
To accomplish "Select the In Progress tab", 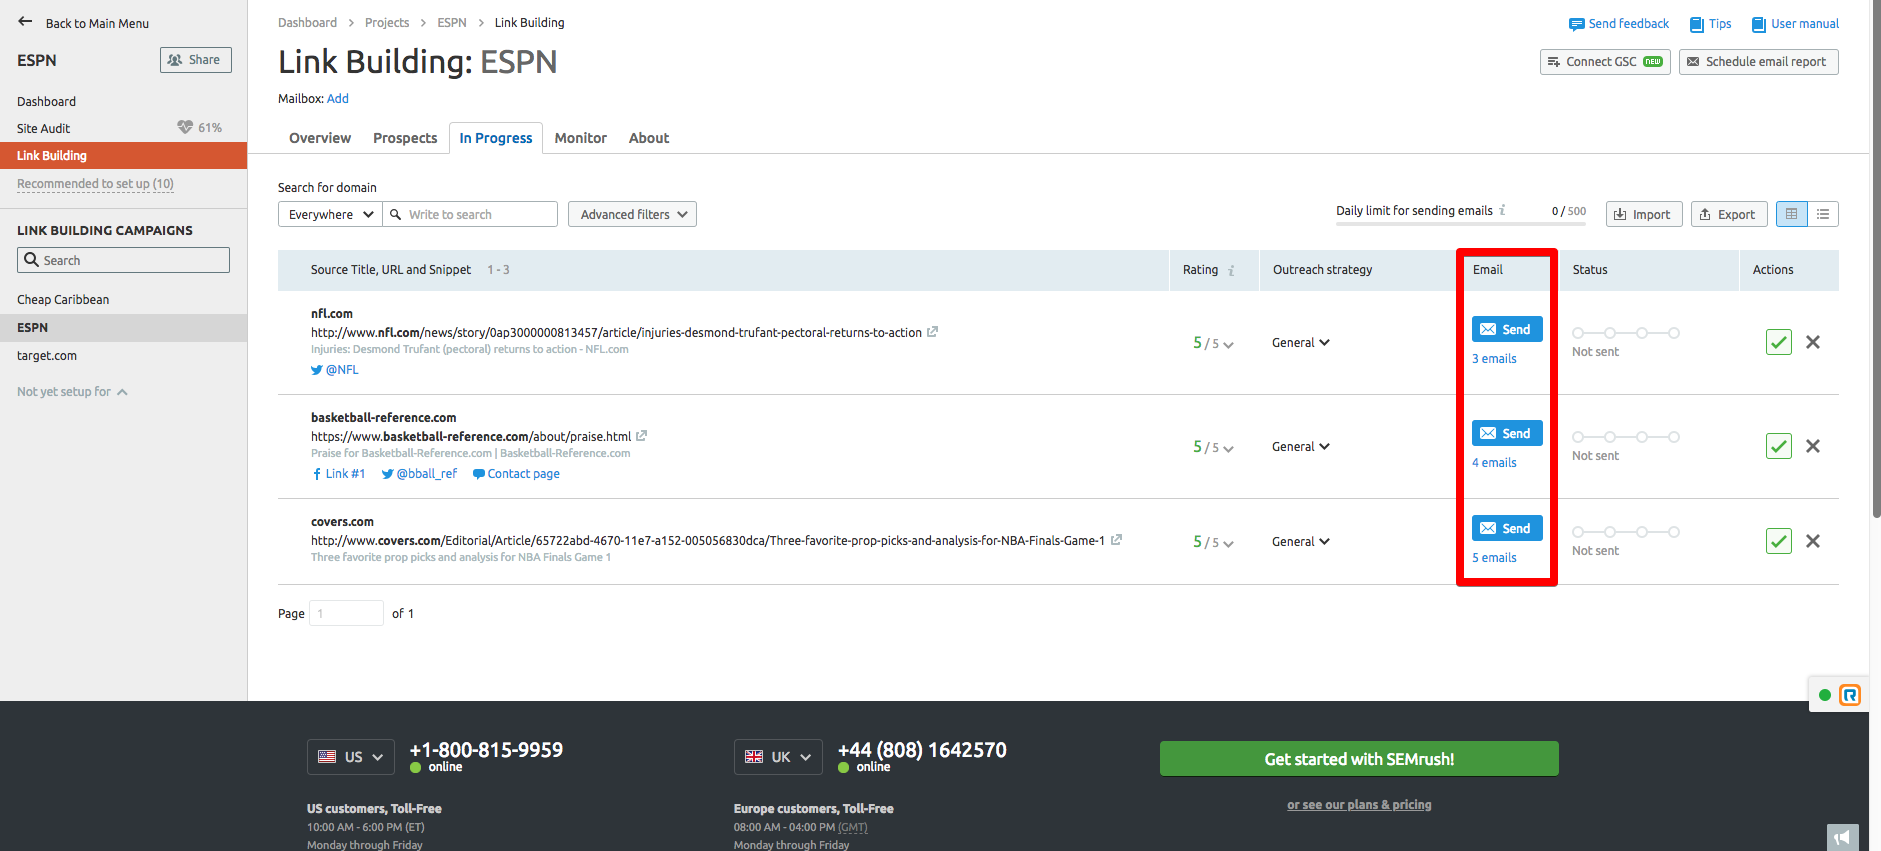I will pyautogui.click(x=496, y=138).
